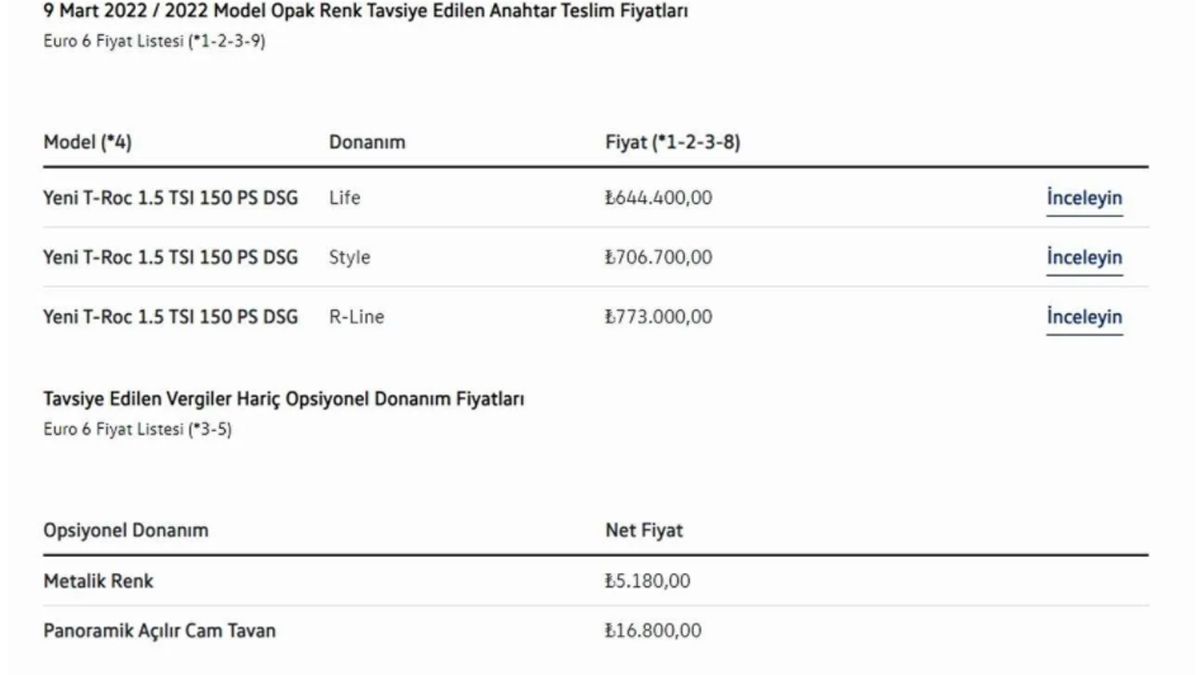The width and height of the screenshot is (1200, 675).
Task: Follow the İnceleyin link for R-Line
Action: [1084, 318]
